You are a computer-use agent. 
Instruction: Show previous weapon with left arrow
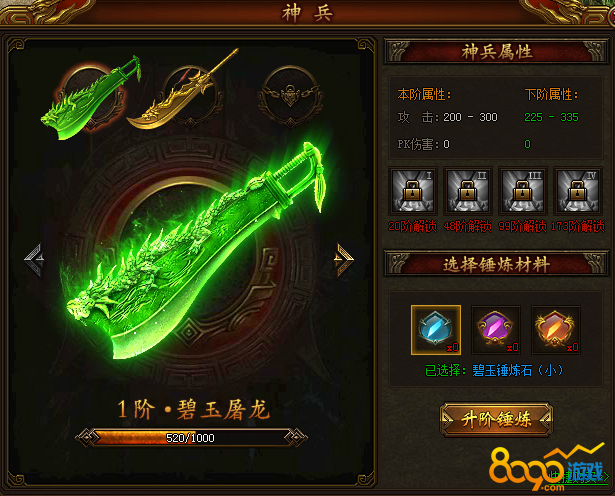(x=34, y=260)
